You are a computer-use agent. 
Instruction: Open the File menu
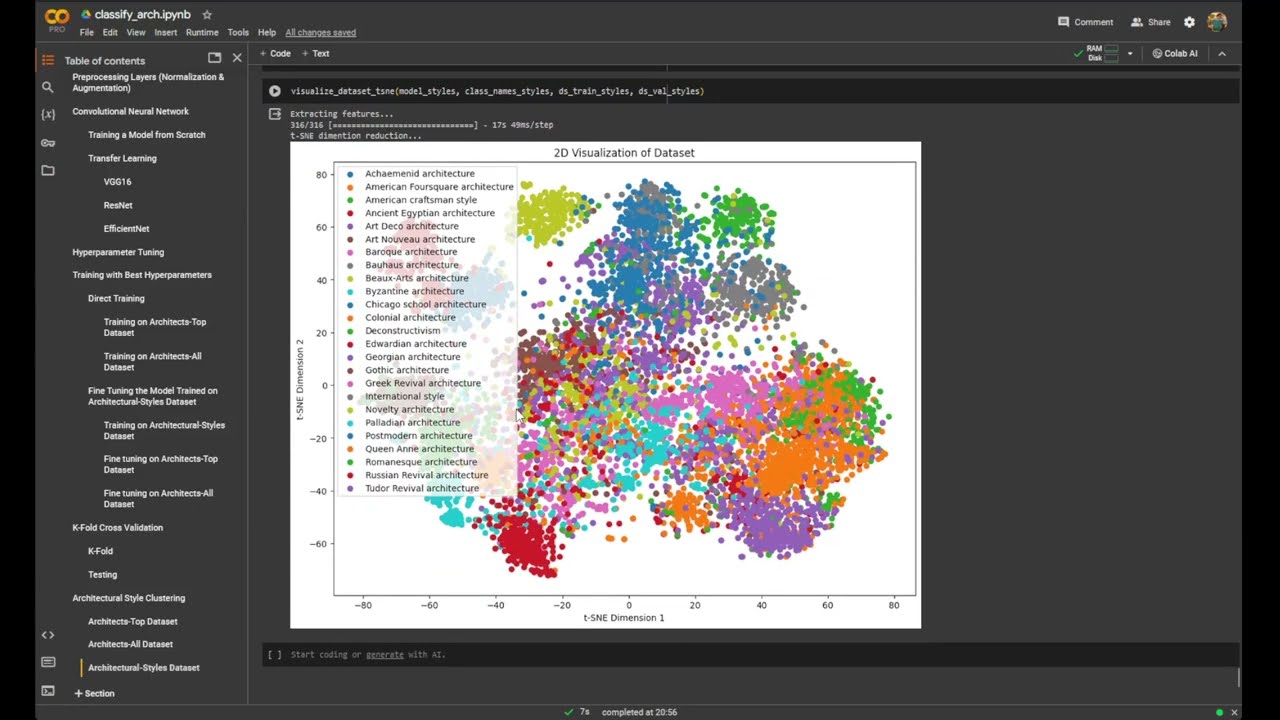(87, 32)
